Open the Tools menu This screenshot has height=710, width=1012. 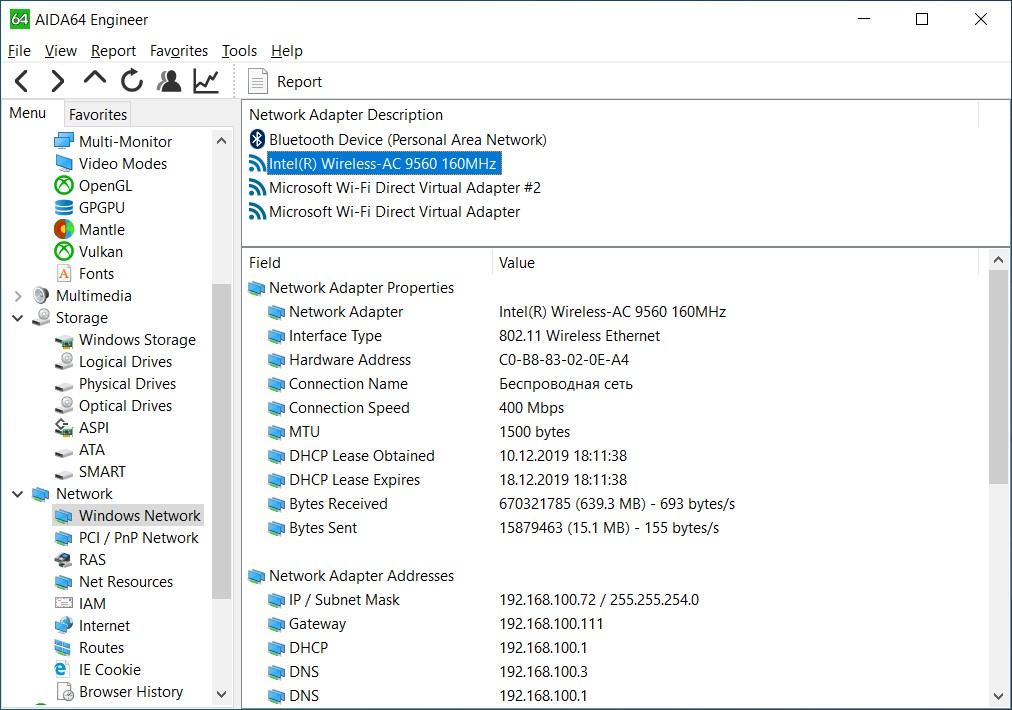click(239, 51)
